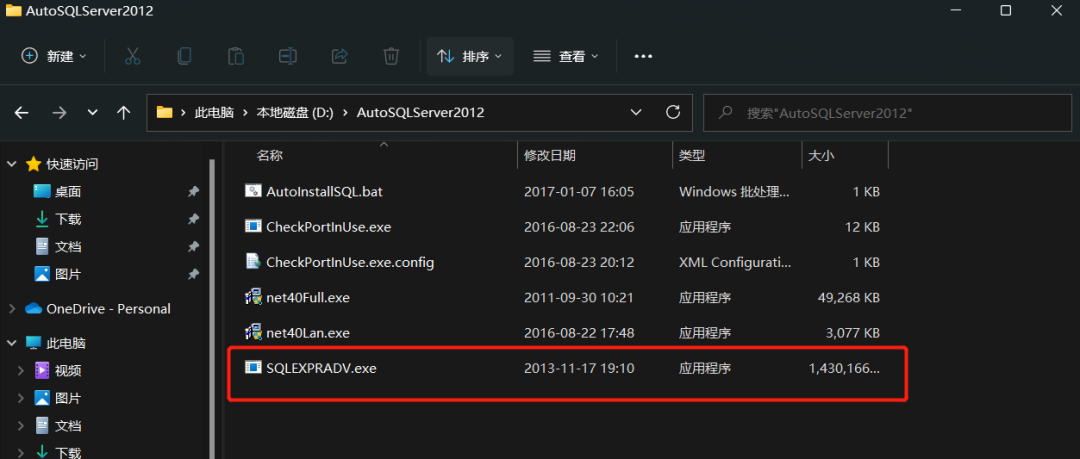Refresh the current folder view
Image resolution: width=1080 pixels, height=459 pixels.
(673, 112)
